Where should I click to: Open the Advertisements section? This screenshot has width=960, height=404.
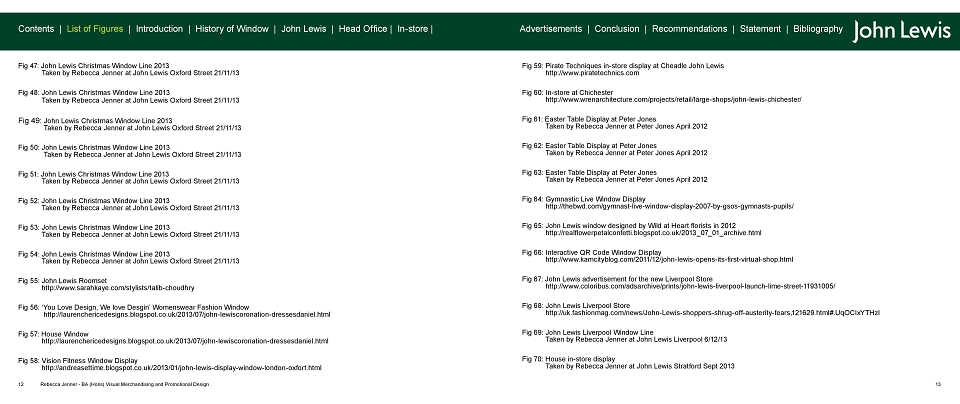(550, 29)
